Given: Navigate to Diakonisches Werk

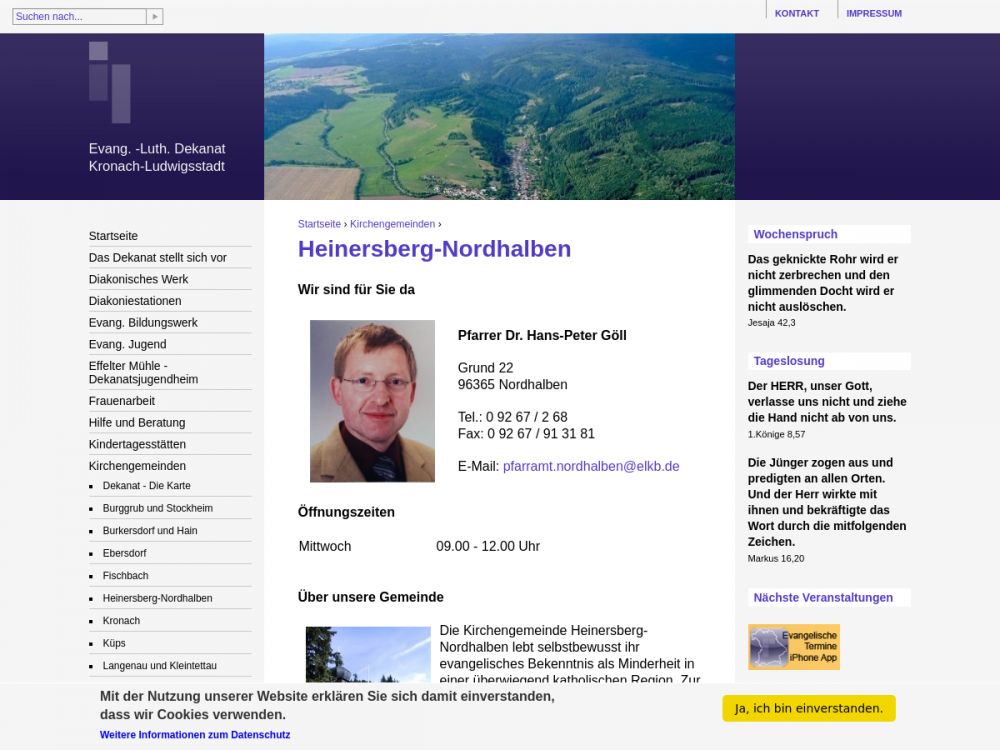Looking at the screenshot, I should click(x=138, y=279).
